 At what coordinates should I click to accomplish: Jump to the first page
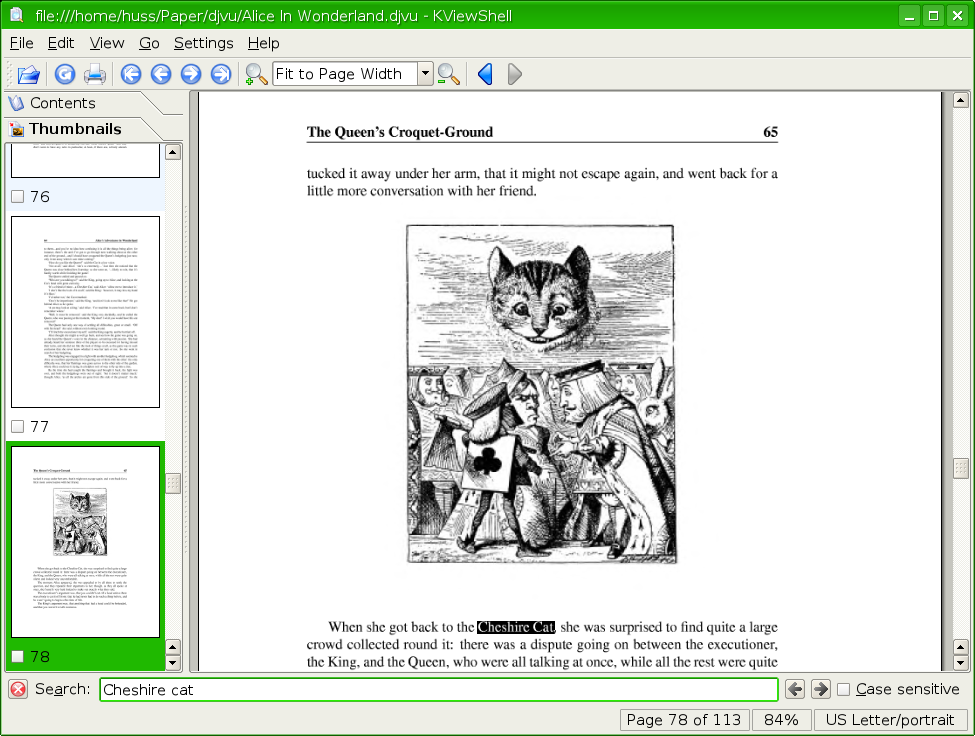[x=131, y=75]
